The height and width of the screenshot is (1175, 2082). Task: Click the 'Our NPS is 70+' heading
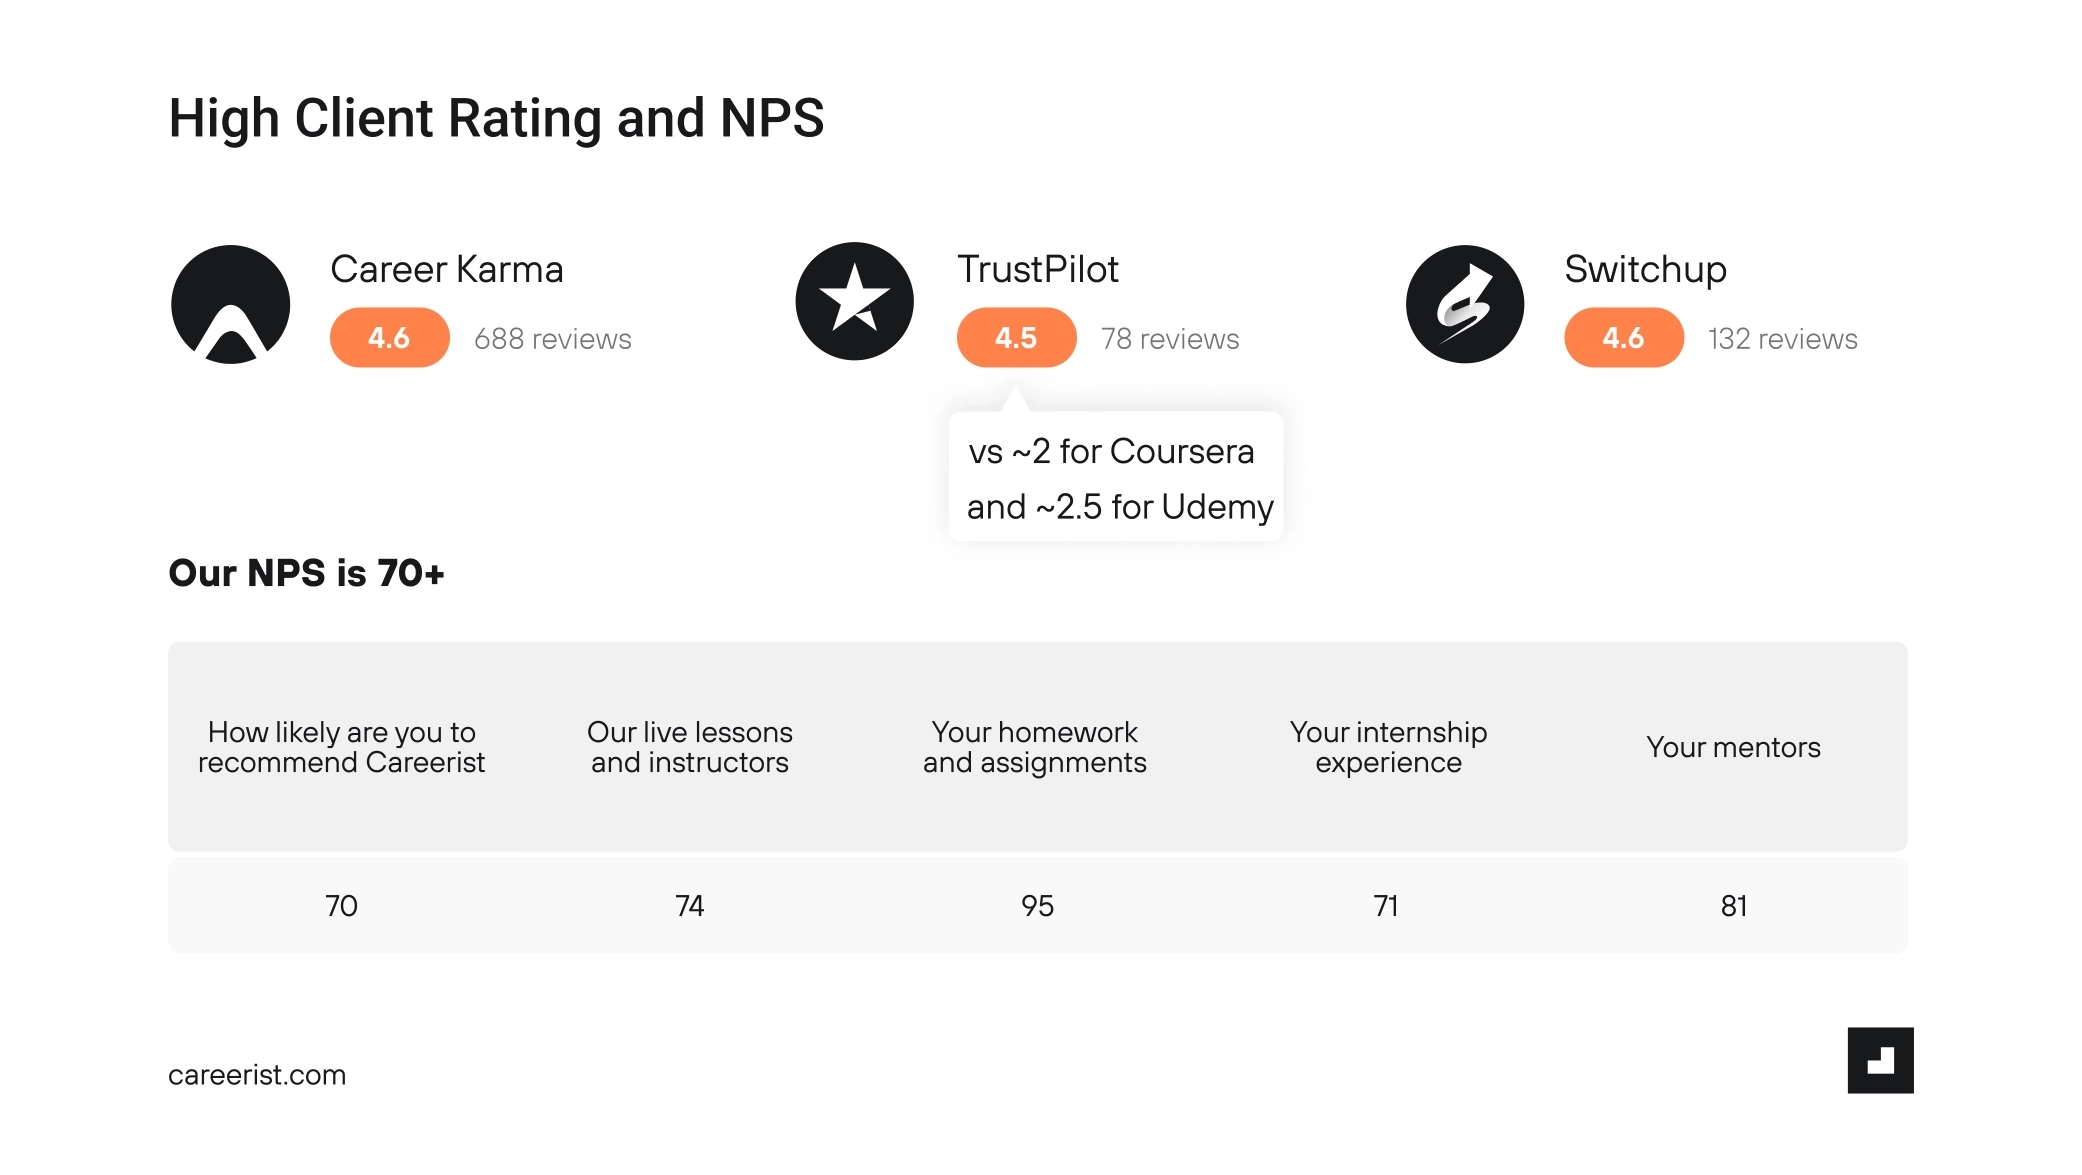click(306, 573)
